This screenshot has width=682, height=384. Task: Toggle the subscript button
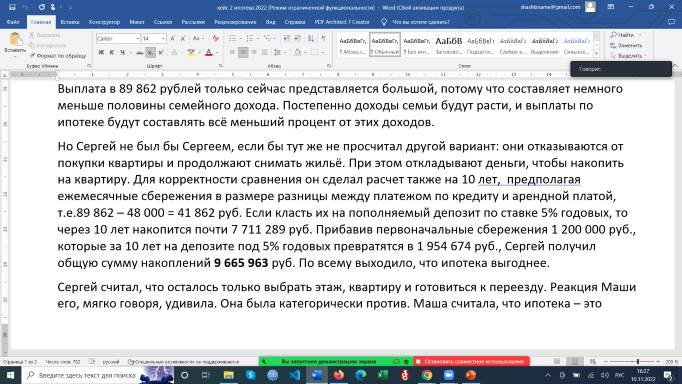point(150,53)
